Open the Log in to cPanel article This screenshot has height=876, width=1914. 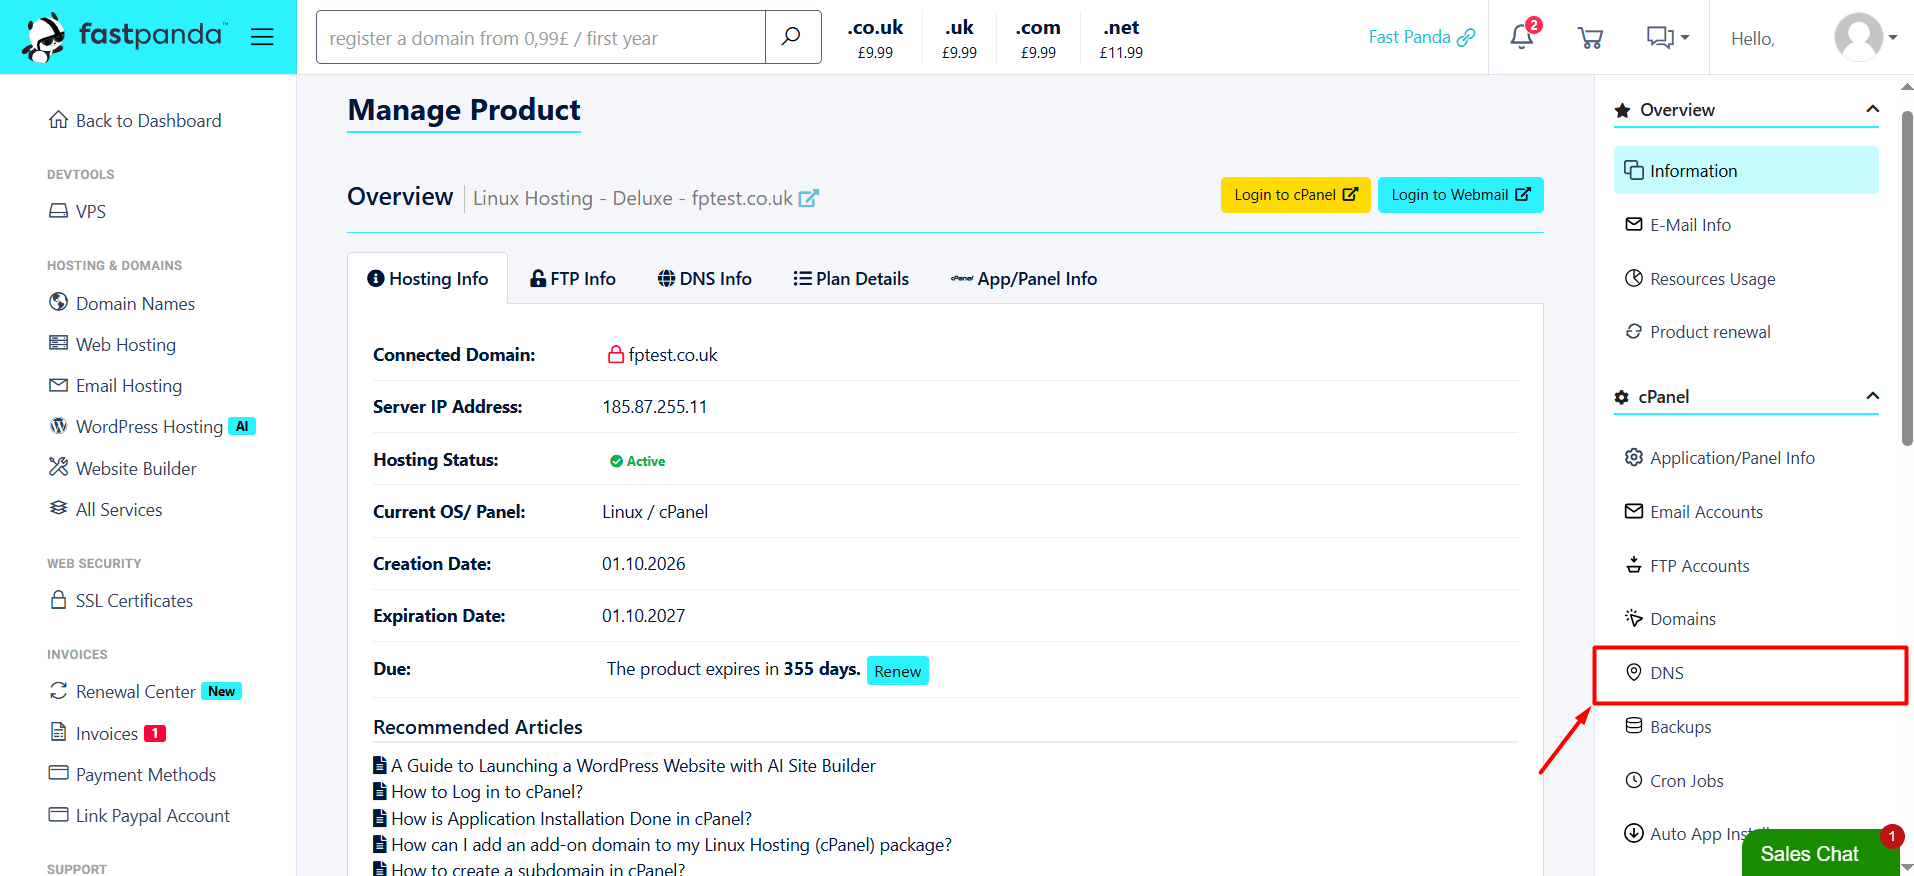coord(487,792)
